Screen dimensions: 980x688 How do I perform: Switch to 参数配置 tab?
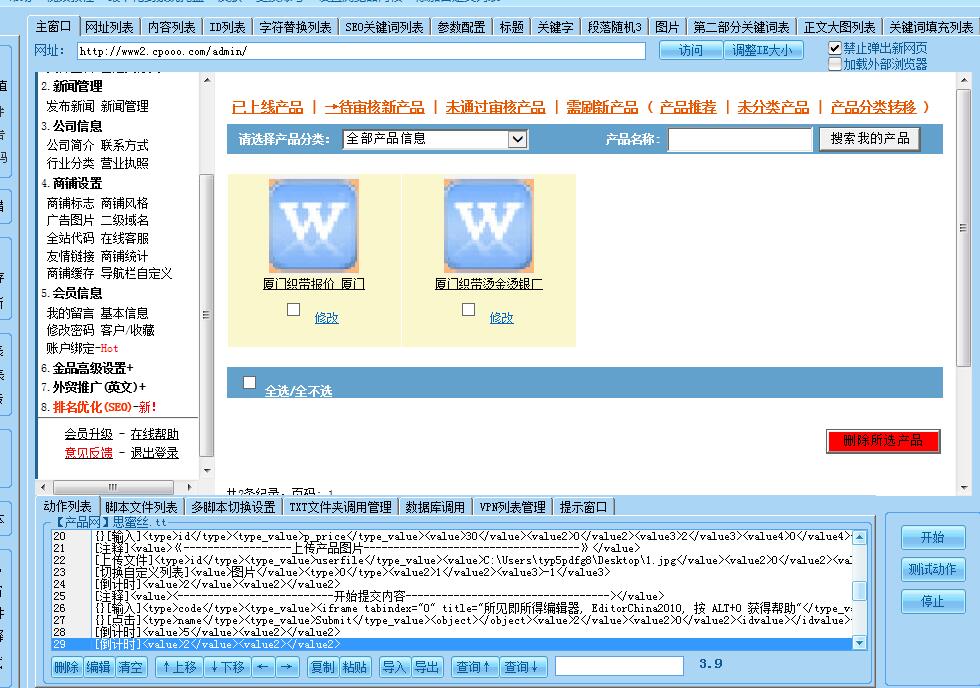(461, 27)
